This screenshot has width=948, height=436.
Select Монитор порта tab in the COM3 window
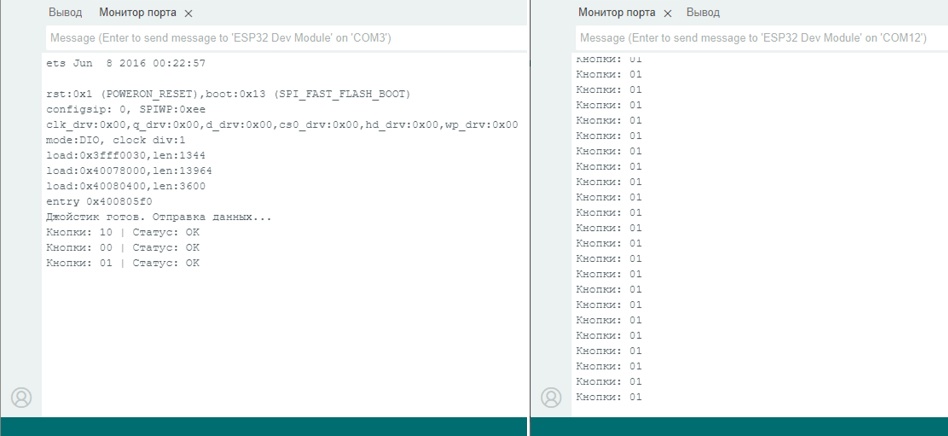pyautogui.click(x=137, y=13)
